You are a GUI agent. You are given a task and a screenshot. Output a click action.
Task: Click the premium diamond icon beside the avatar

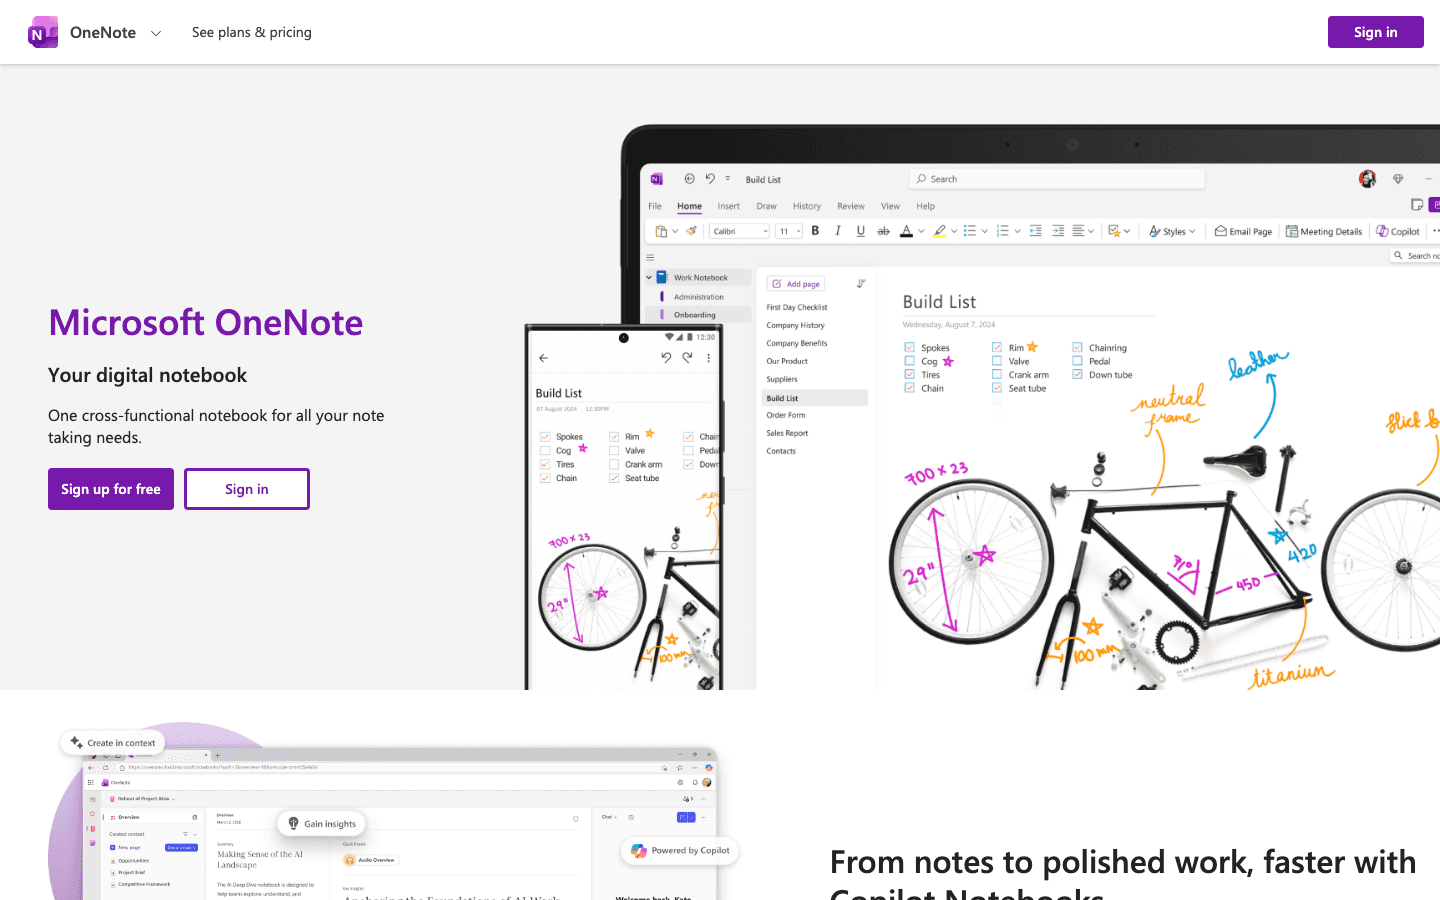pyautogui.click(x=1398, y=179)
